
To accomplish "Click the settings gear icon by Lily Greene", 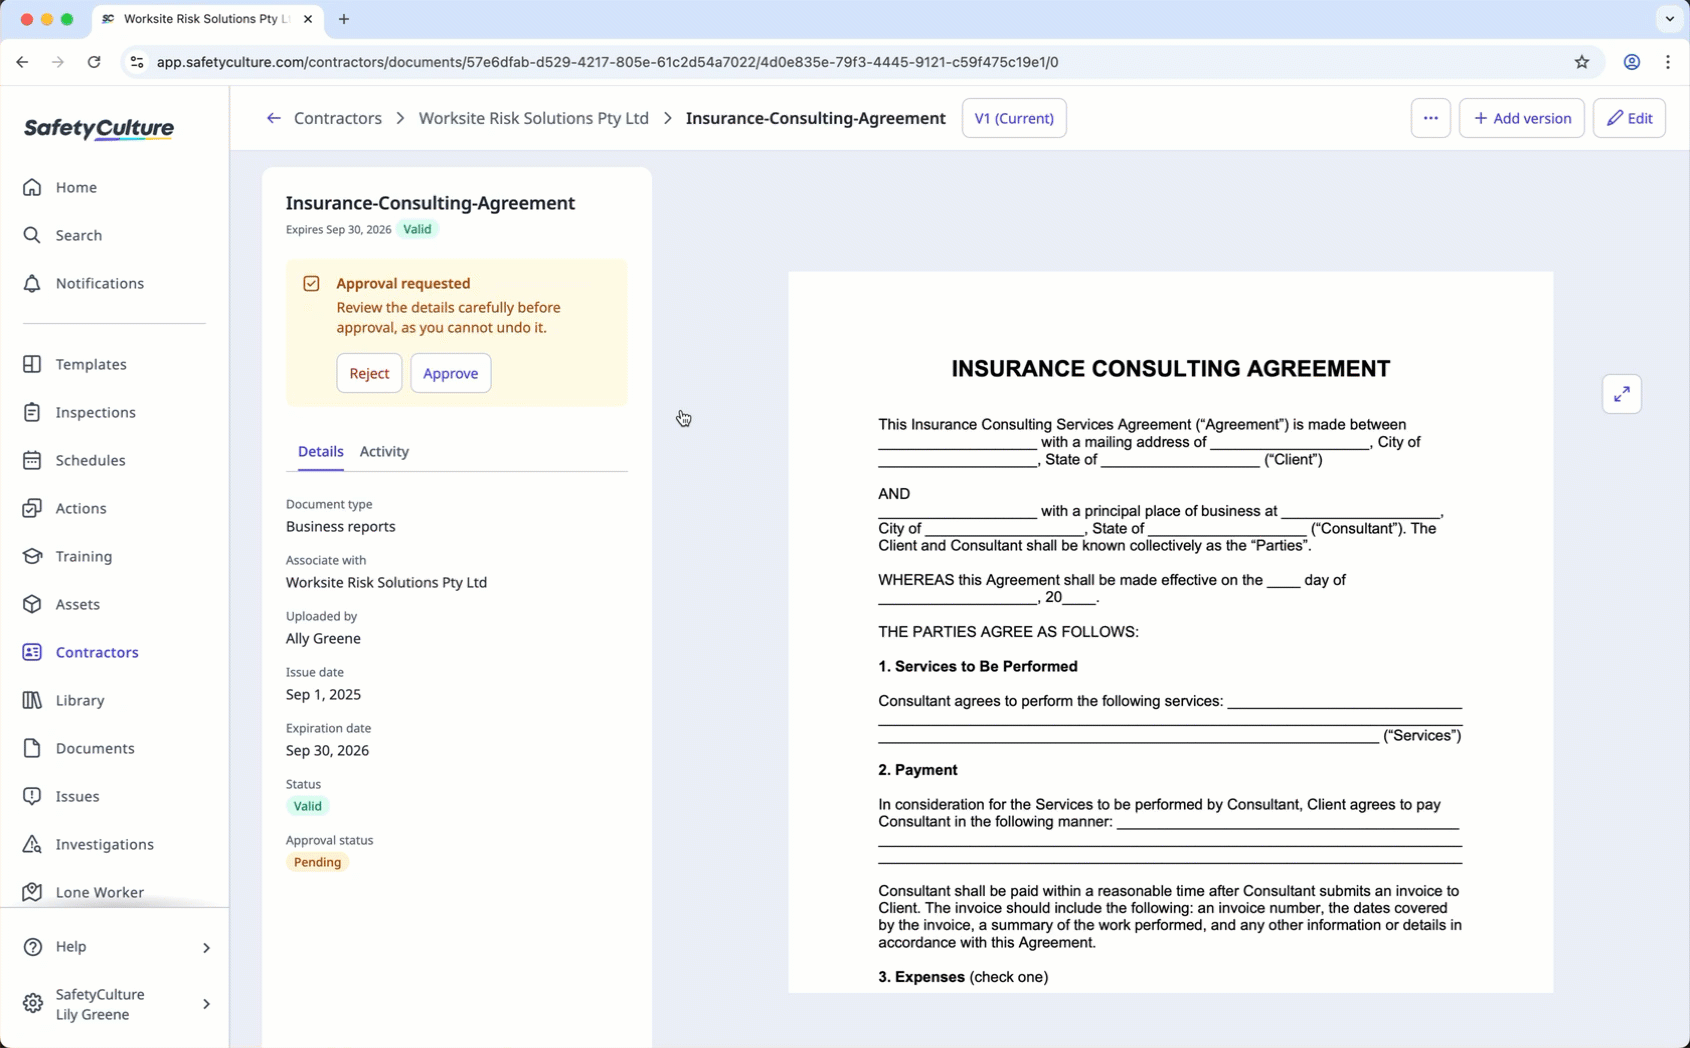I will pyautogui.click(x=33, y=1003).
